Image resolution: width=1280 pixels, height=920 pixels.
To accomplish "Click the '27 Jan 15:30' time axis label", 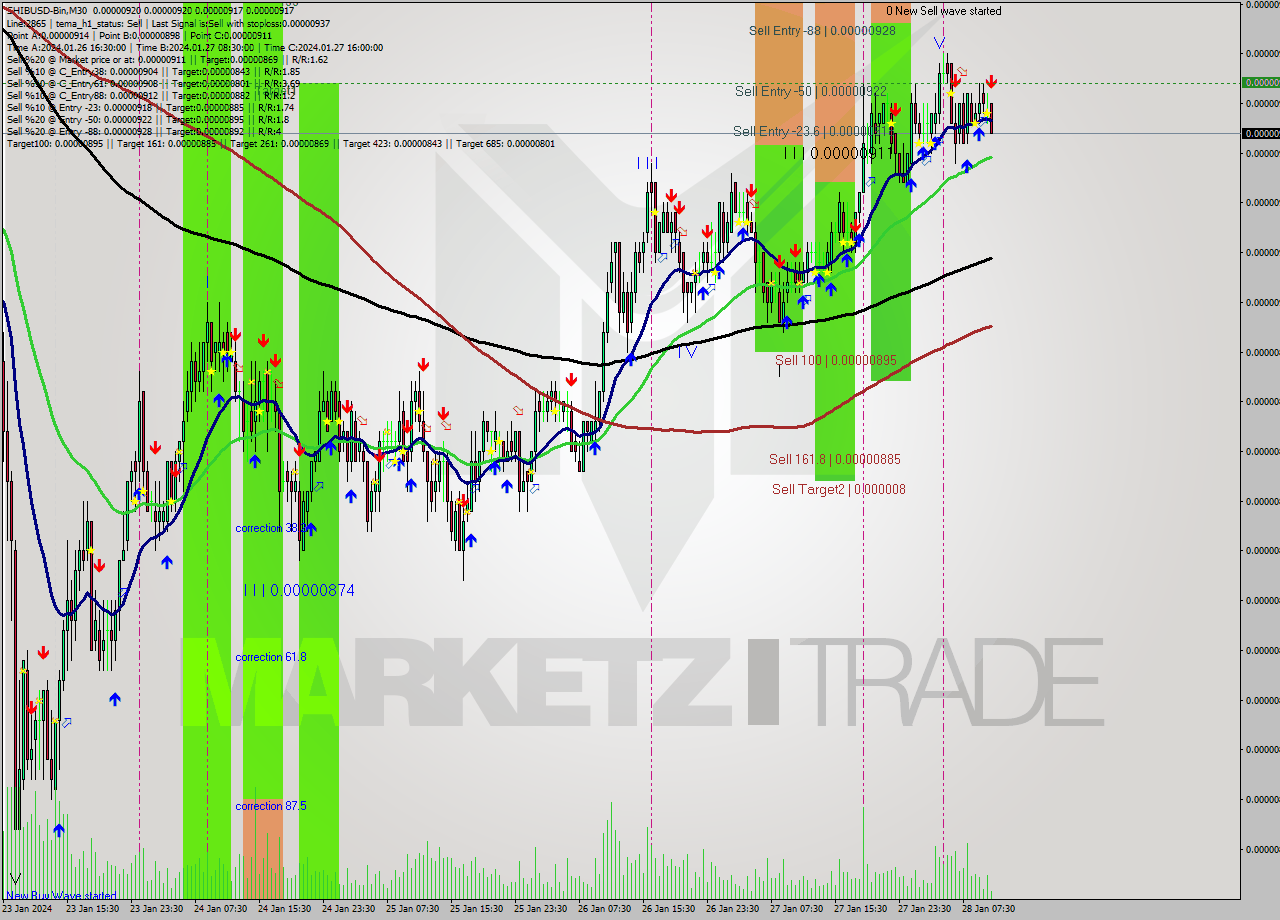I will (x=860, y=909).
